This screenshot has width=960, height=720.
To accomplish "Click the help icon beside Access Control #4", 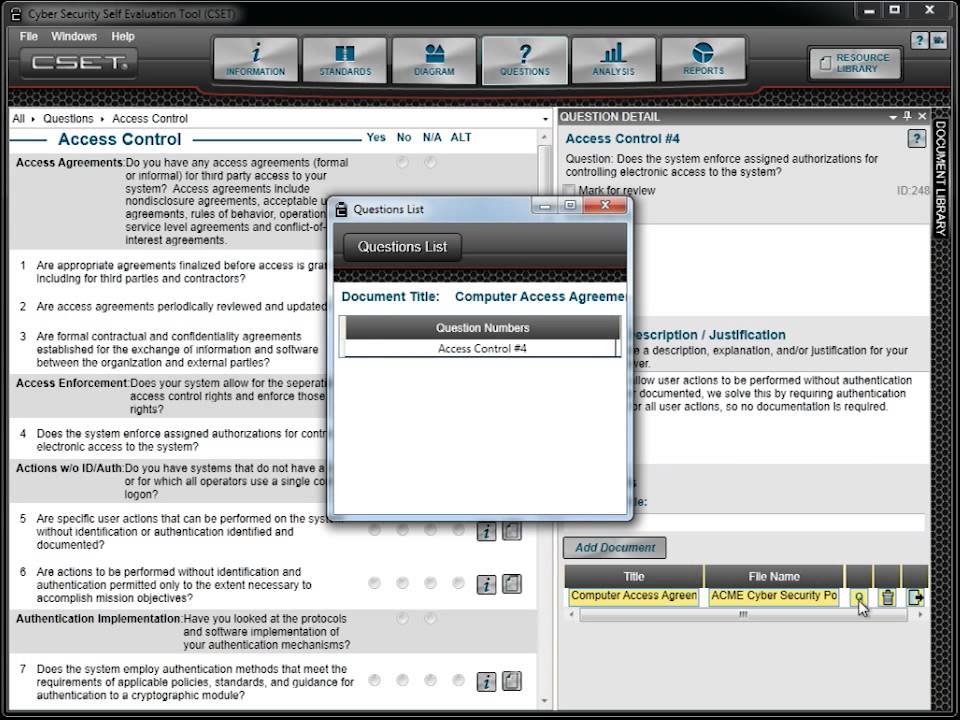I will (916, 138).
